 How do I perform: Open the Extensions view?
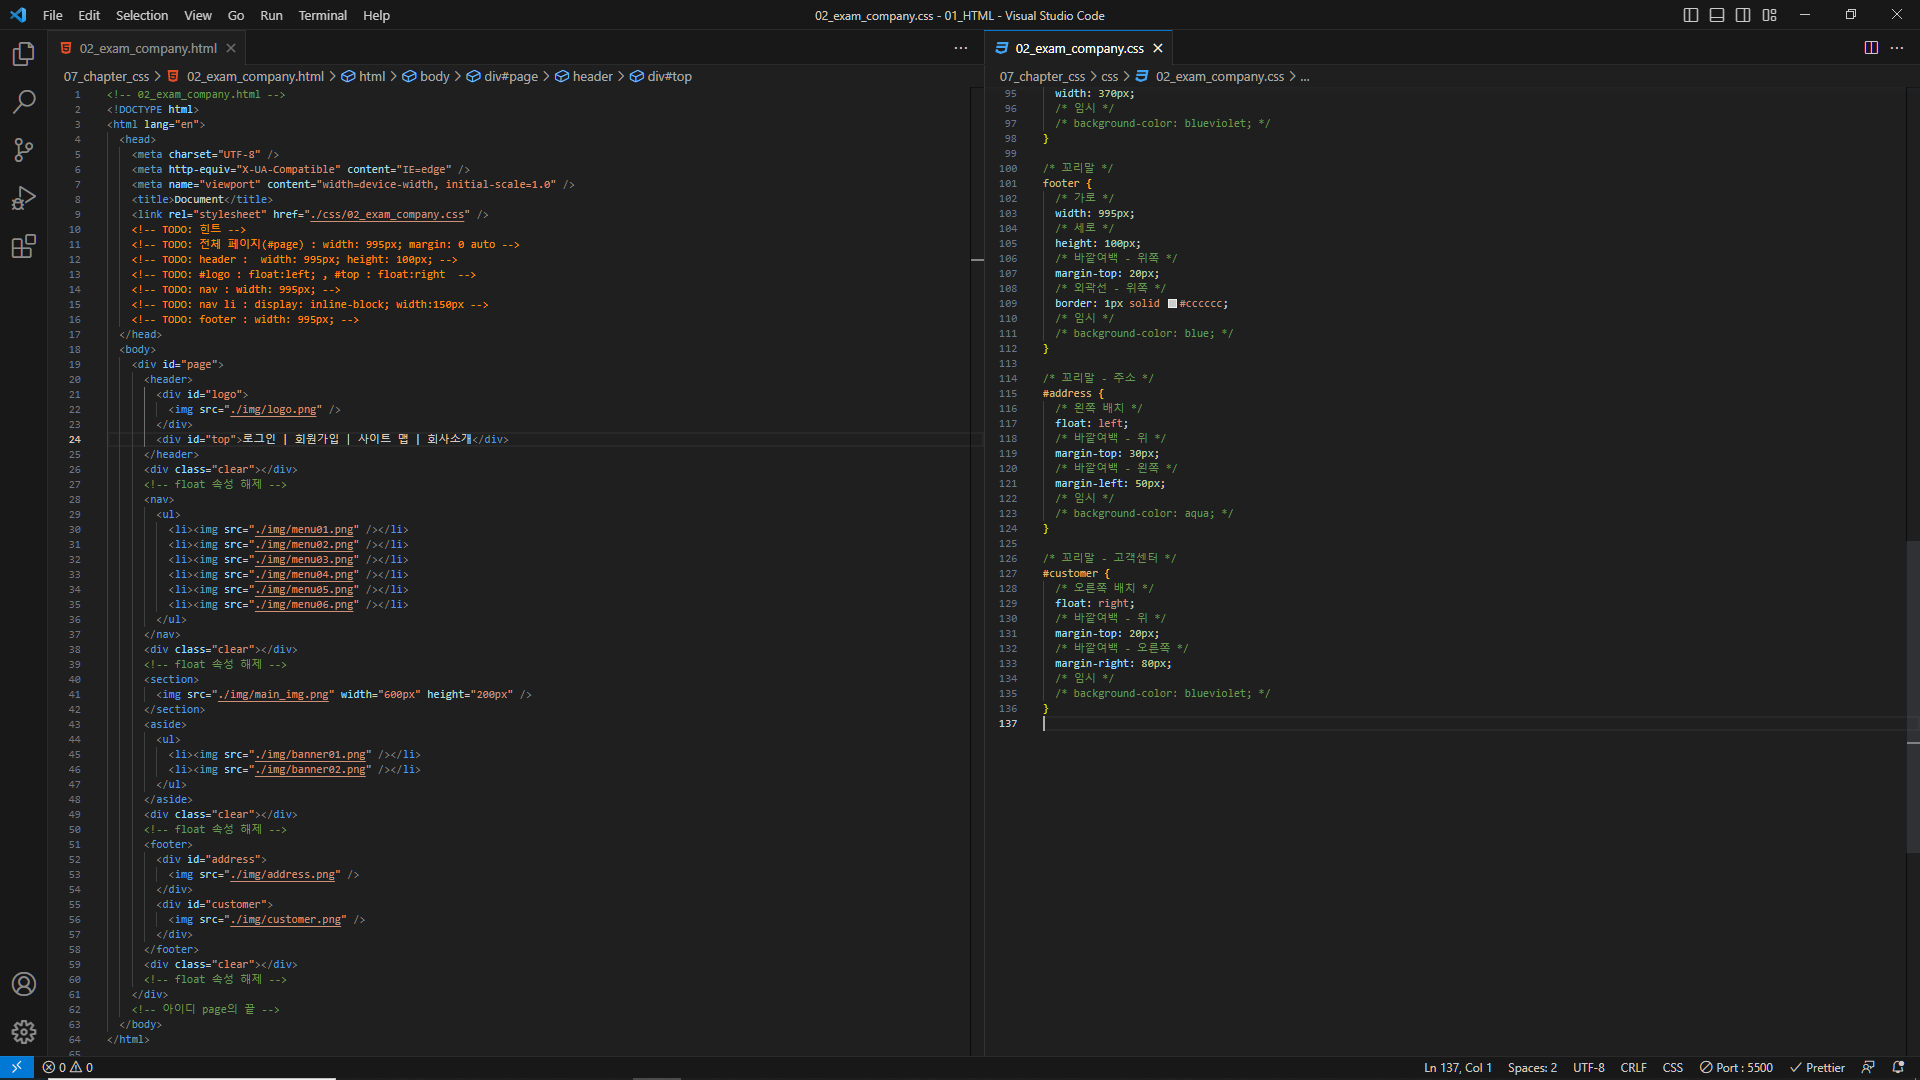(24, 246)
